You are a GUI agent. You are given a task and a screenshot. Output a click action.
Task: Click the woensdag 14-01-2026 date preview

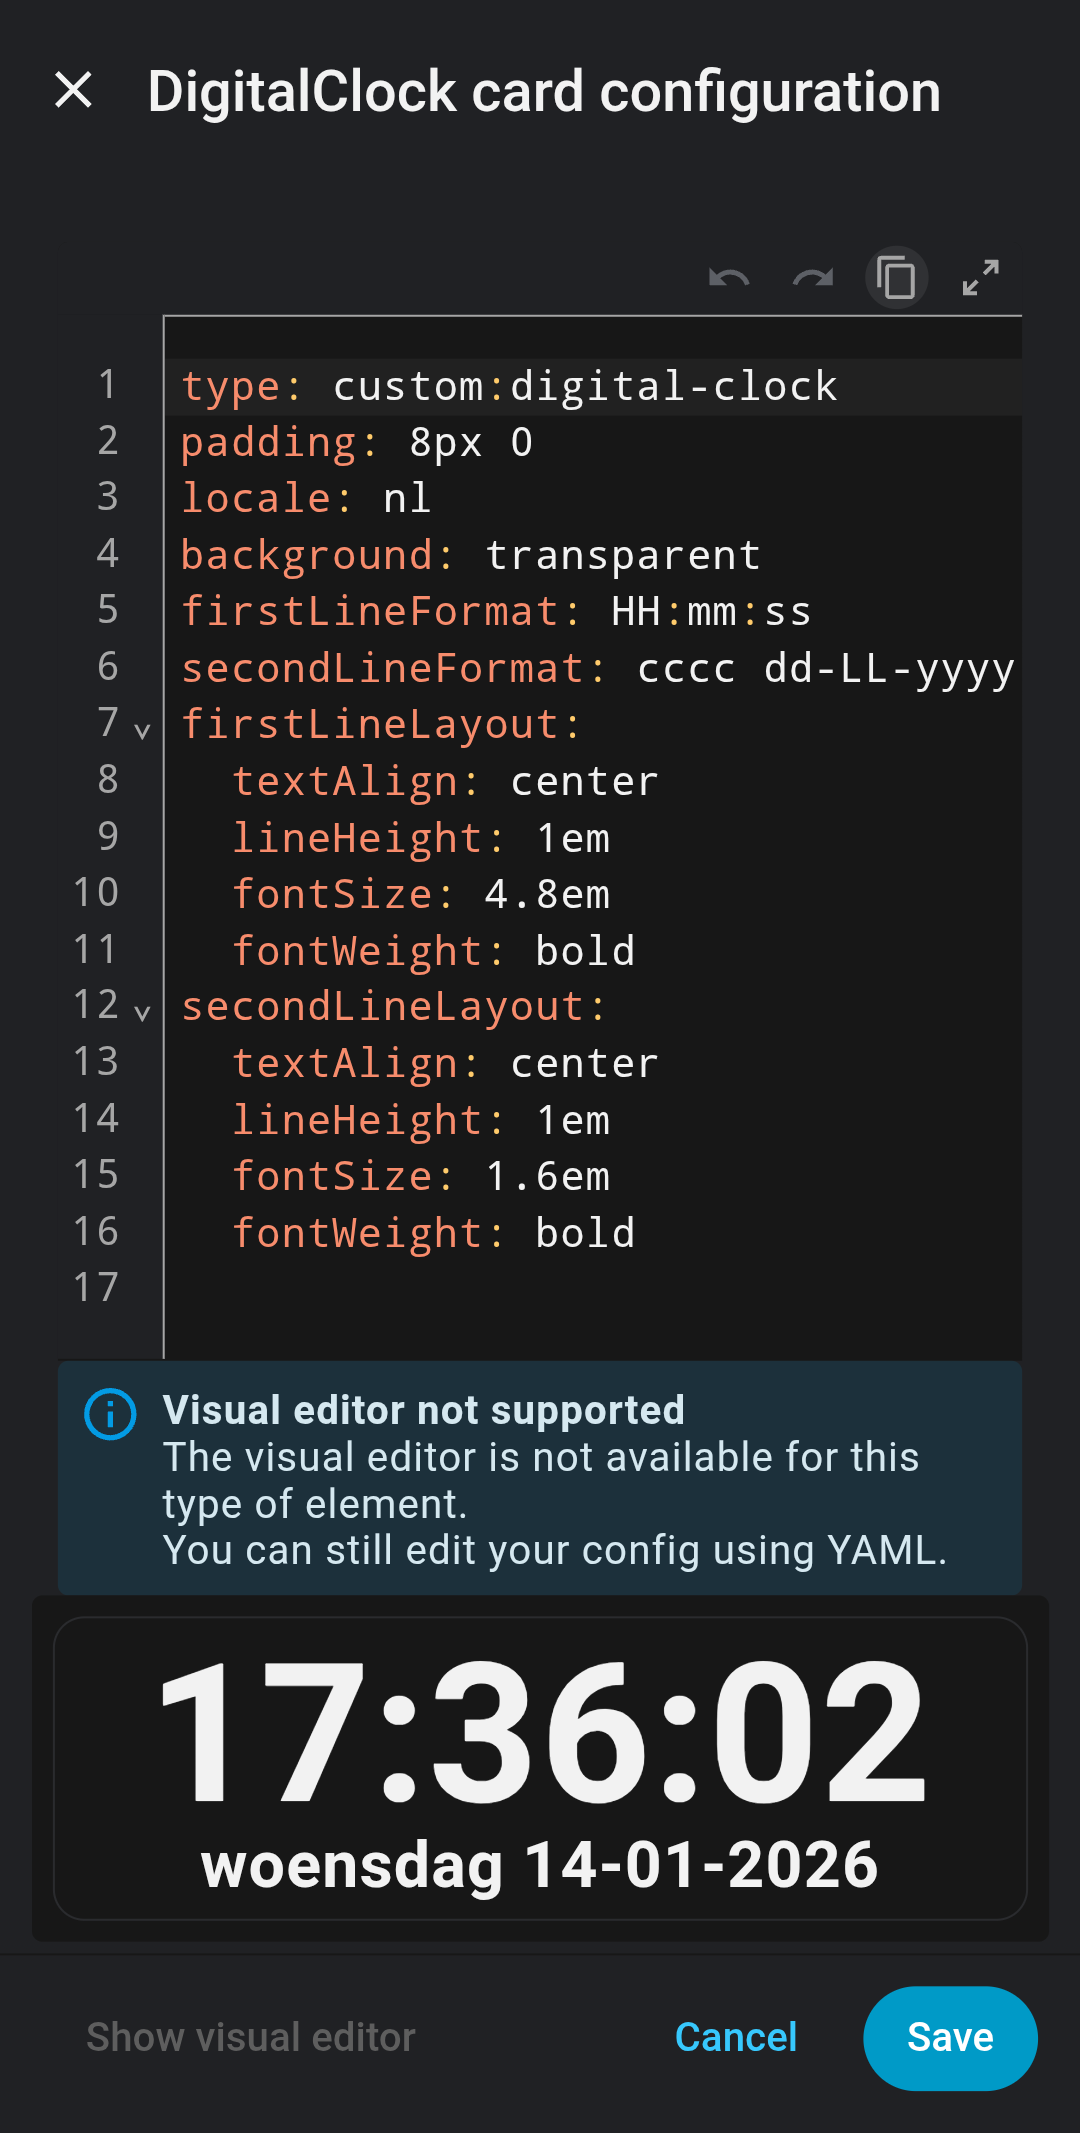tap(540, 1865)
